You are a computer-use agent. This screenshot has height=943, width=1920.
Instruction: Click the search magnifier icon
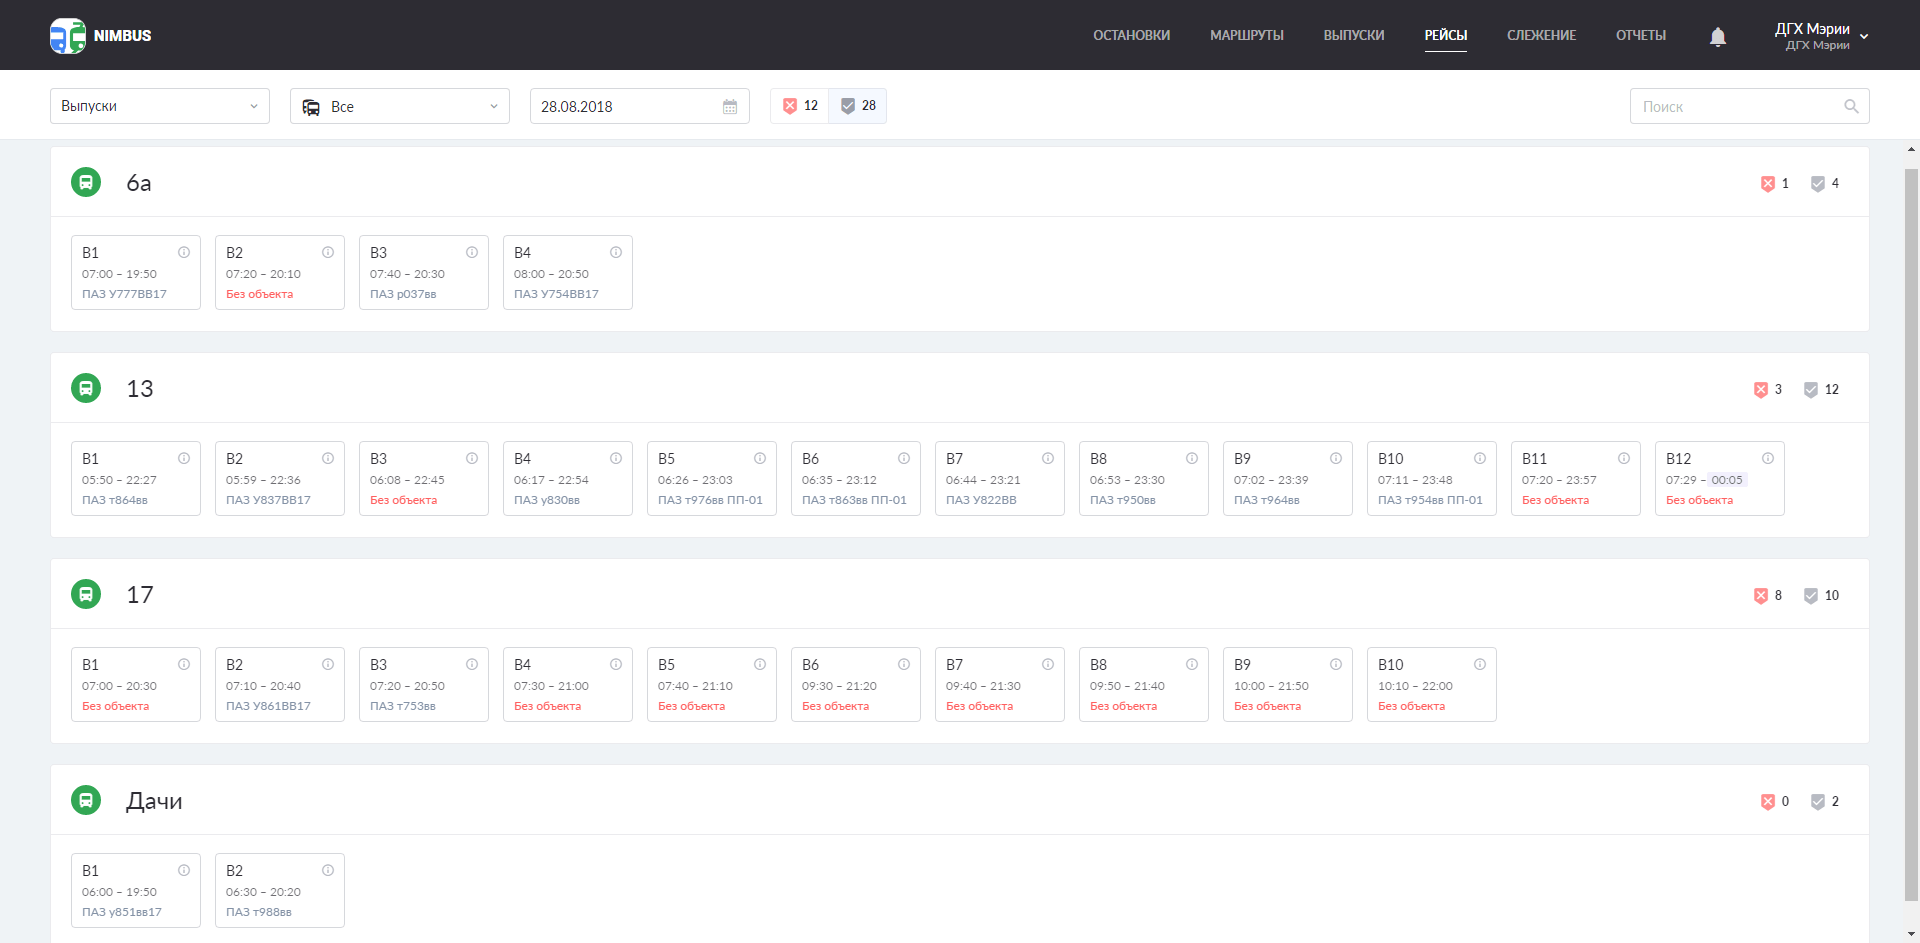click(1851, 107)
